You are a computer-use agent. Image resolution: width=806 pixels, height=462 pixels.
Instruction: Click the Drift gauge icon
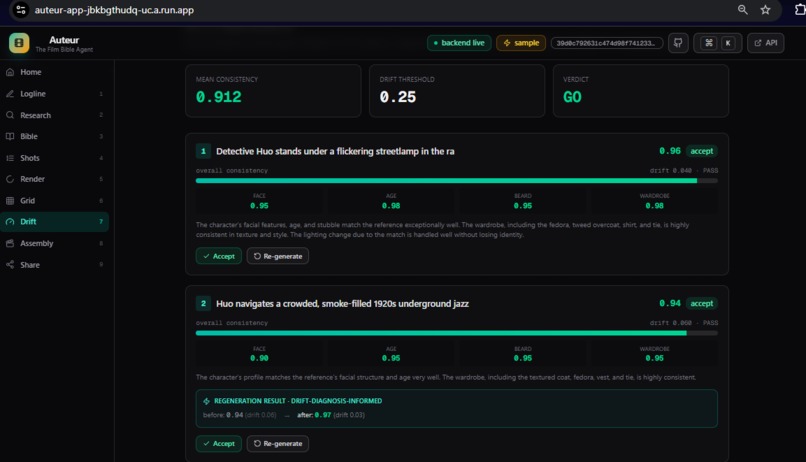(x=10, y=221)
